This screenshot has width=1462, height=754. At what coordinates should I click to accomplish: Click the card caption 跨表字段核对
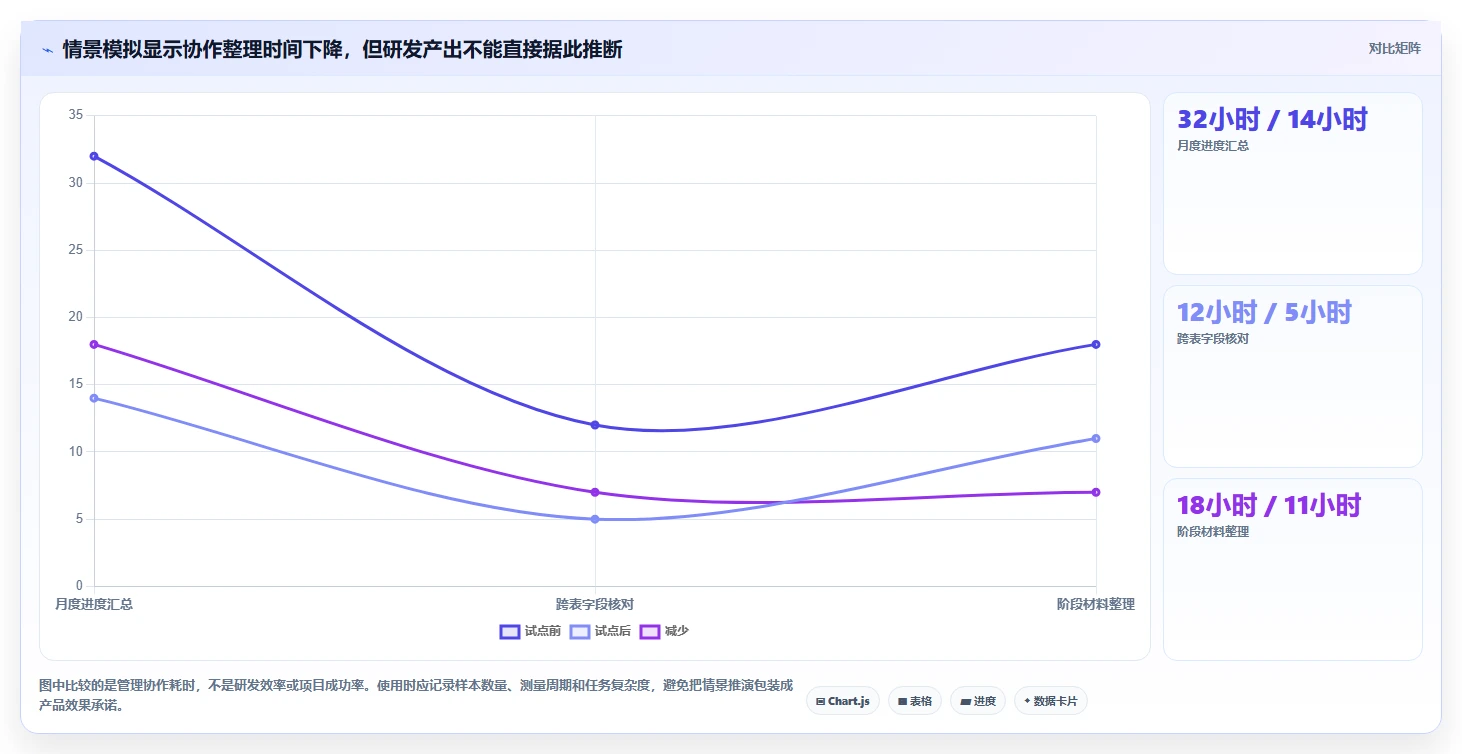(x=1213, y=338)
